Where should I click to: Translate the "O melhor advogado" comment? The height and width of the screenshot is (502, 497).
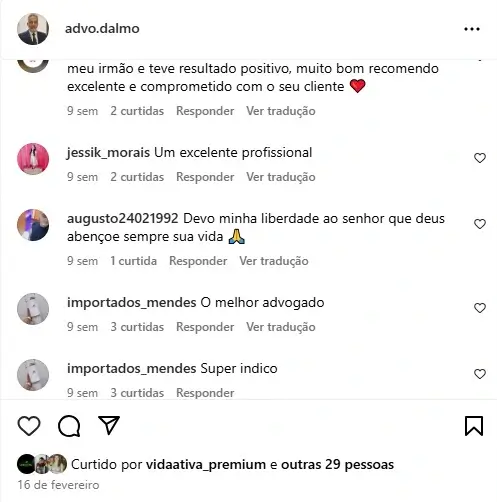[281, 327]
